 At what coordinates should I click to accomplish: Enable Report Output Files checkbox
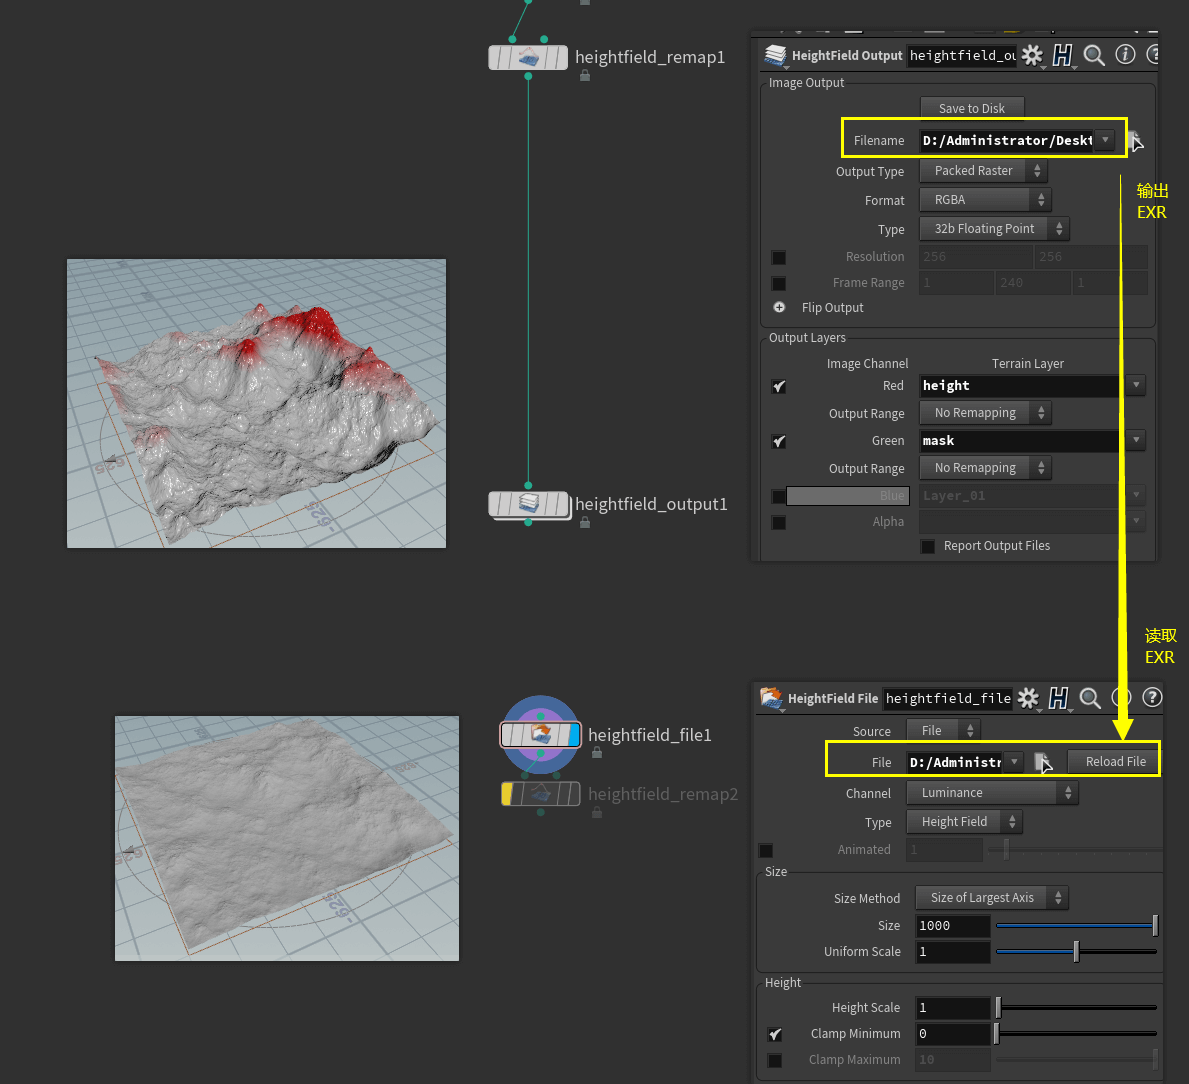click(928, 546)
